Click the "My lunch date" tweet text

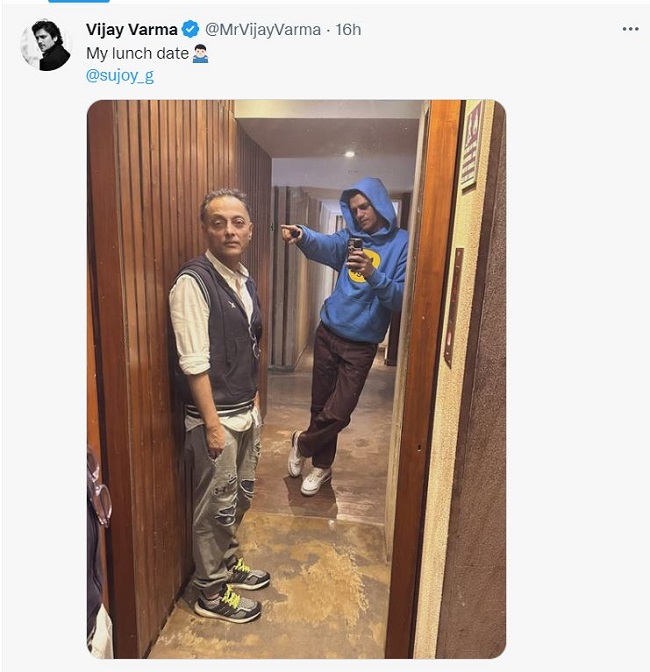coord(137,54)
